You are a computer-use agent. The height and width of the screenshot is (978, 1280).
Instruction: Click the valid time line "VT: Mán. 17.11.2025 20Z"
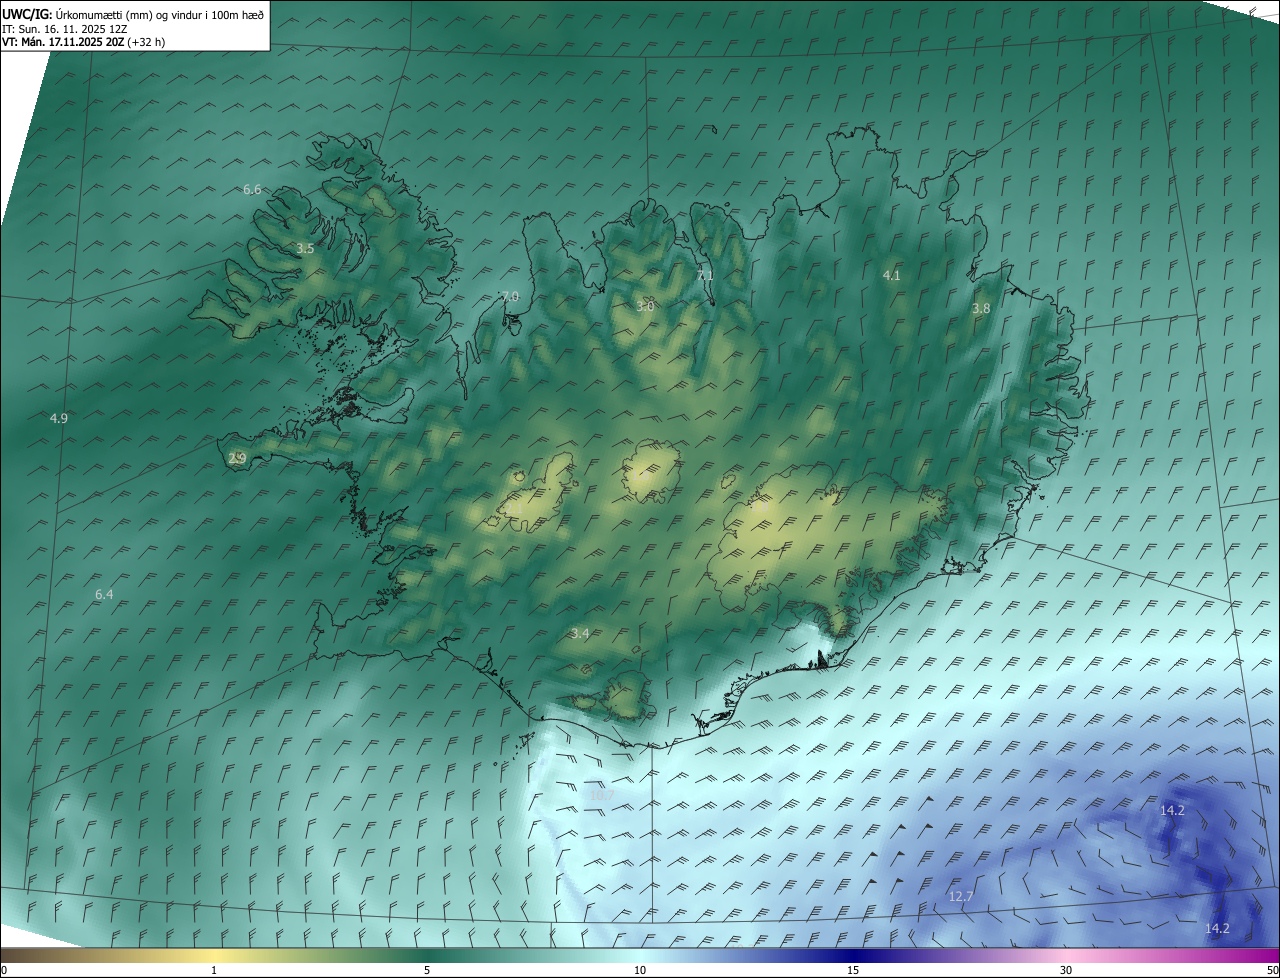63,42
